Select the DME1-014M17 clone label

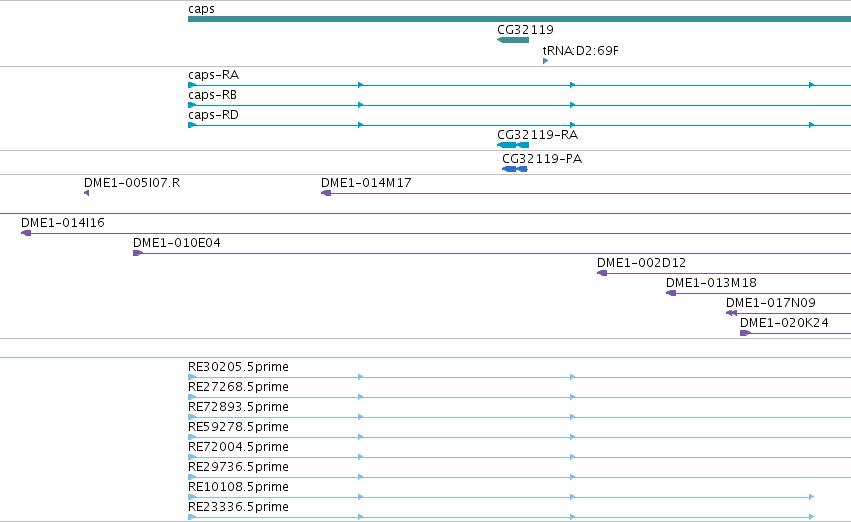[366, 183]
